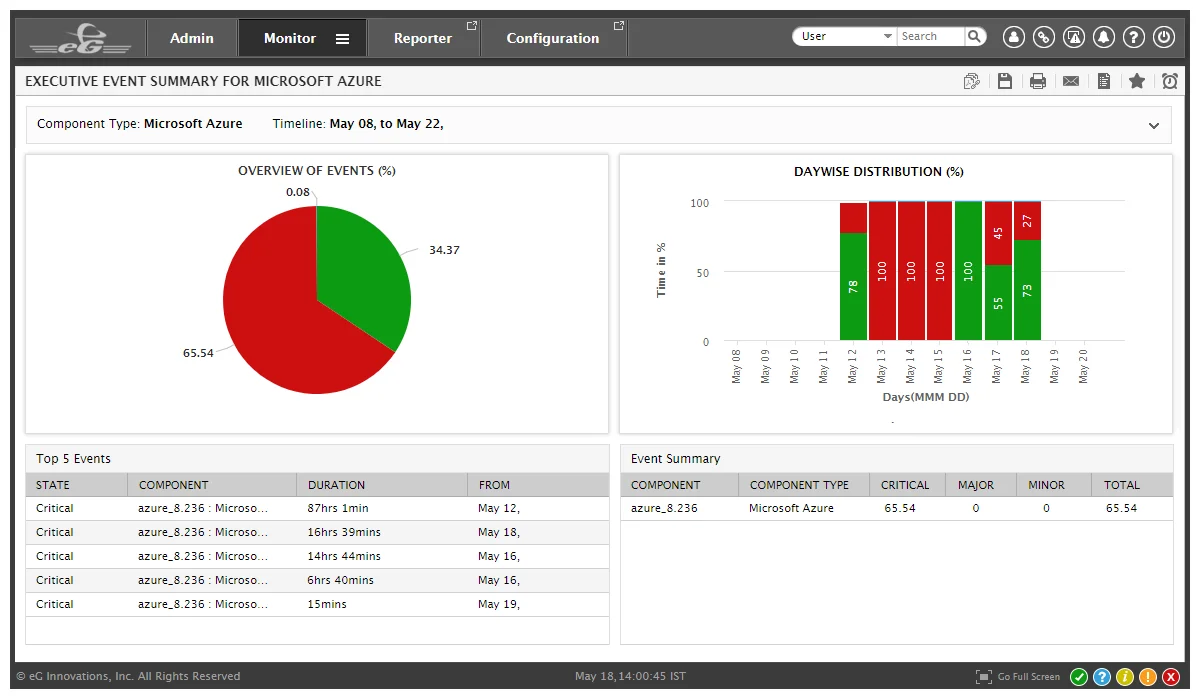
Task: Open the Configuration tab
Action: [x=553, y=38]
